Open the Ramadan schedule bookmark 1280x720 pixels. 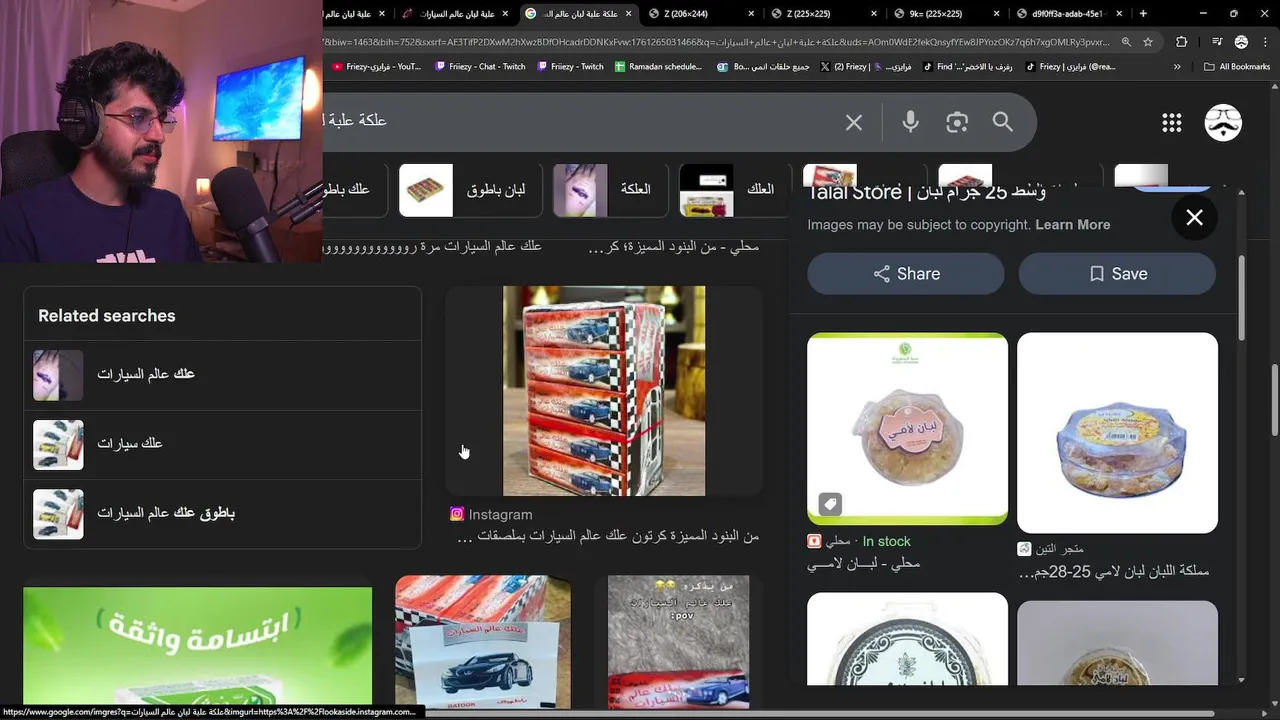[x=658, y=67]
